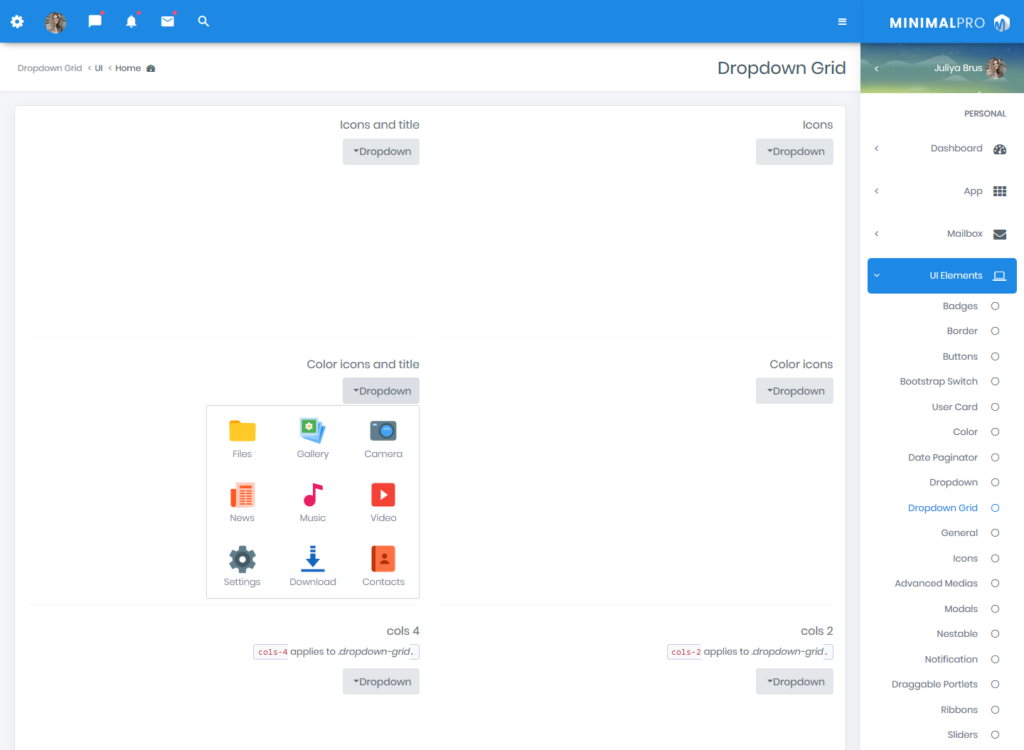Open the Download icon in the dropdown grid
The width and height of the screenshot is (1024, 750).
pos(312,561)
